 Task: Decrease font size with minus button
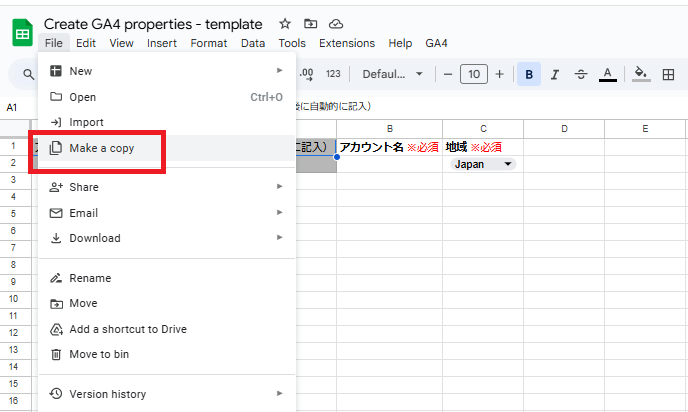[x=448, y=74]
